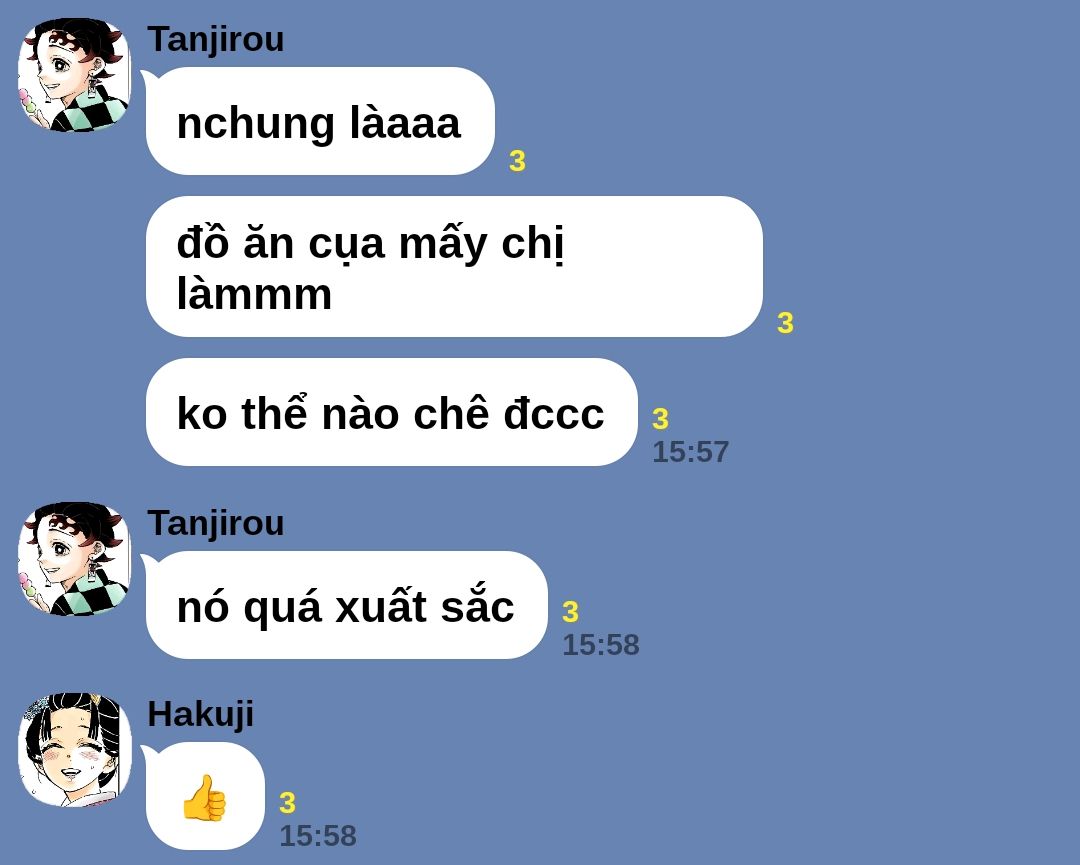Click read count above 15:57 timestamp

pyautogui.click(x=661, y=419)
